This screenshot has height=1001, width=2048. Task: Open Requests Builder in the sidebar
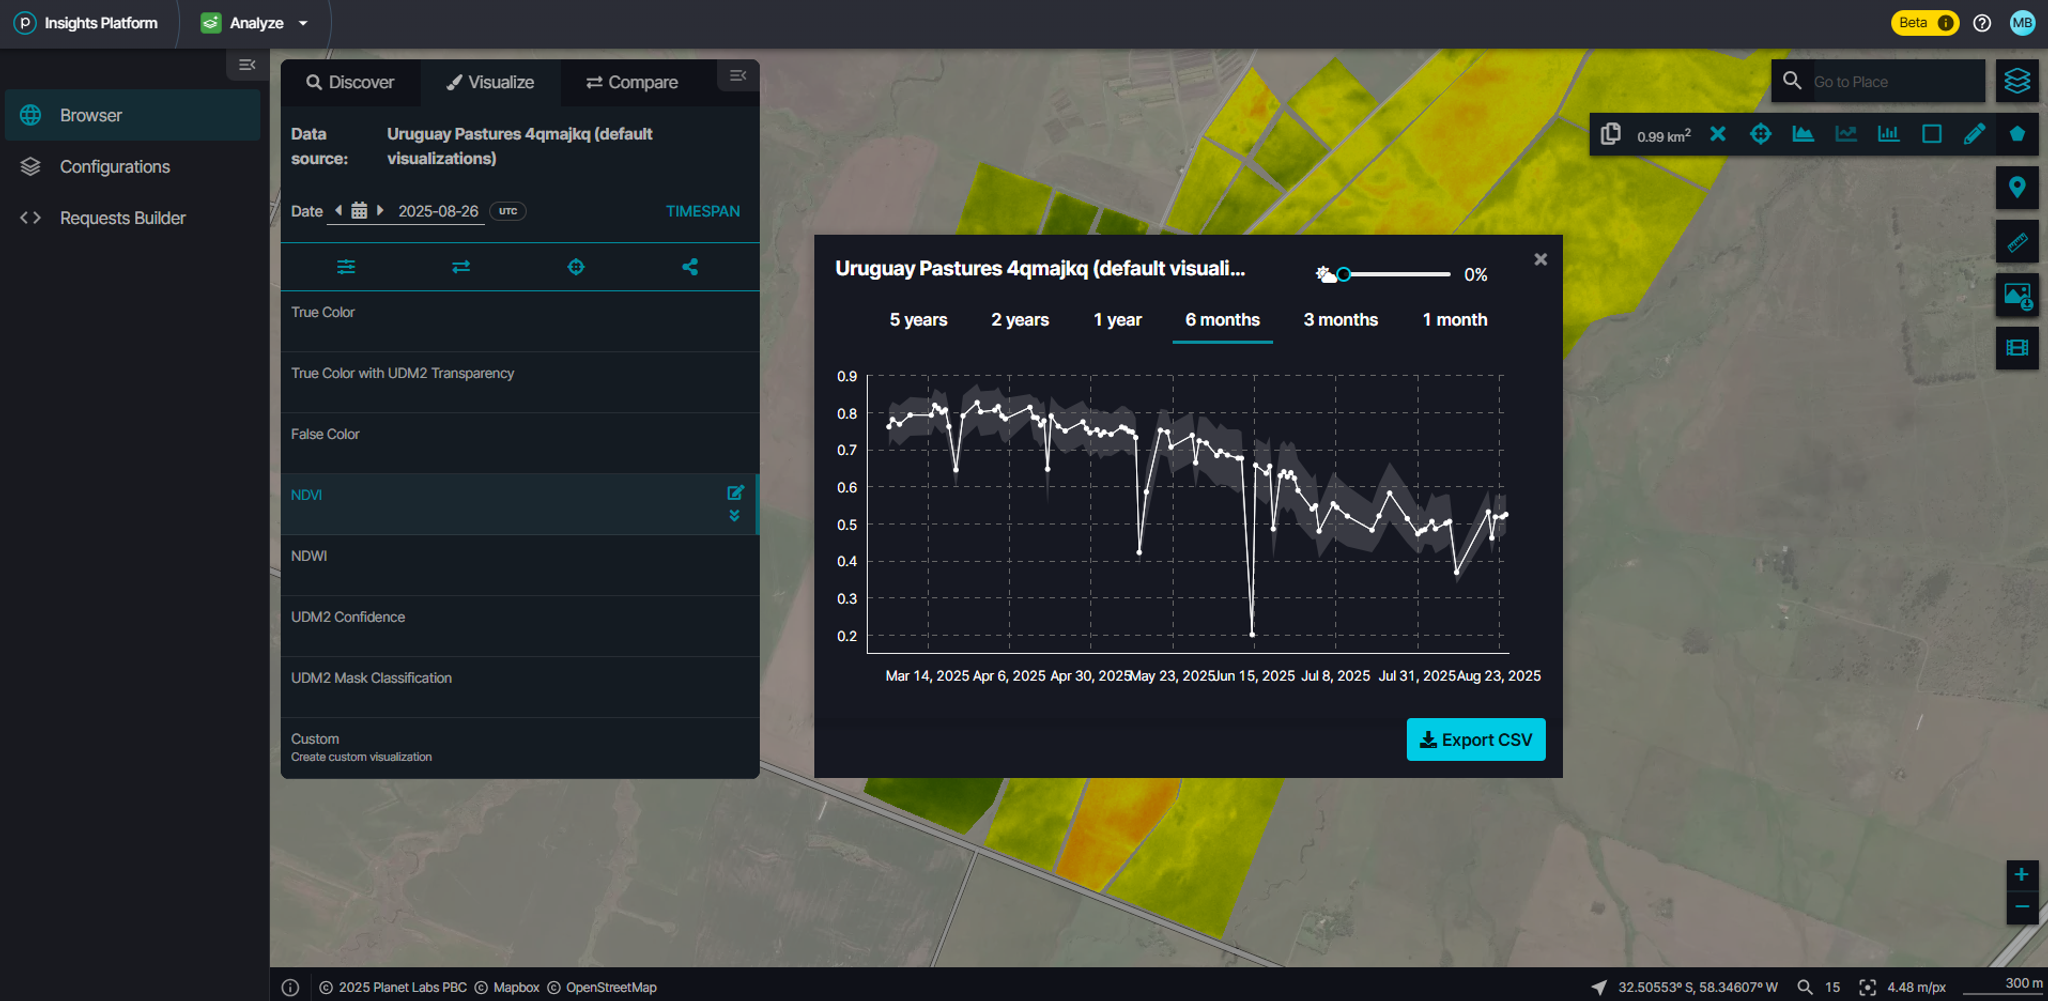[132, 218]
